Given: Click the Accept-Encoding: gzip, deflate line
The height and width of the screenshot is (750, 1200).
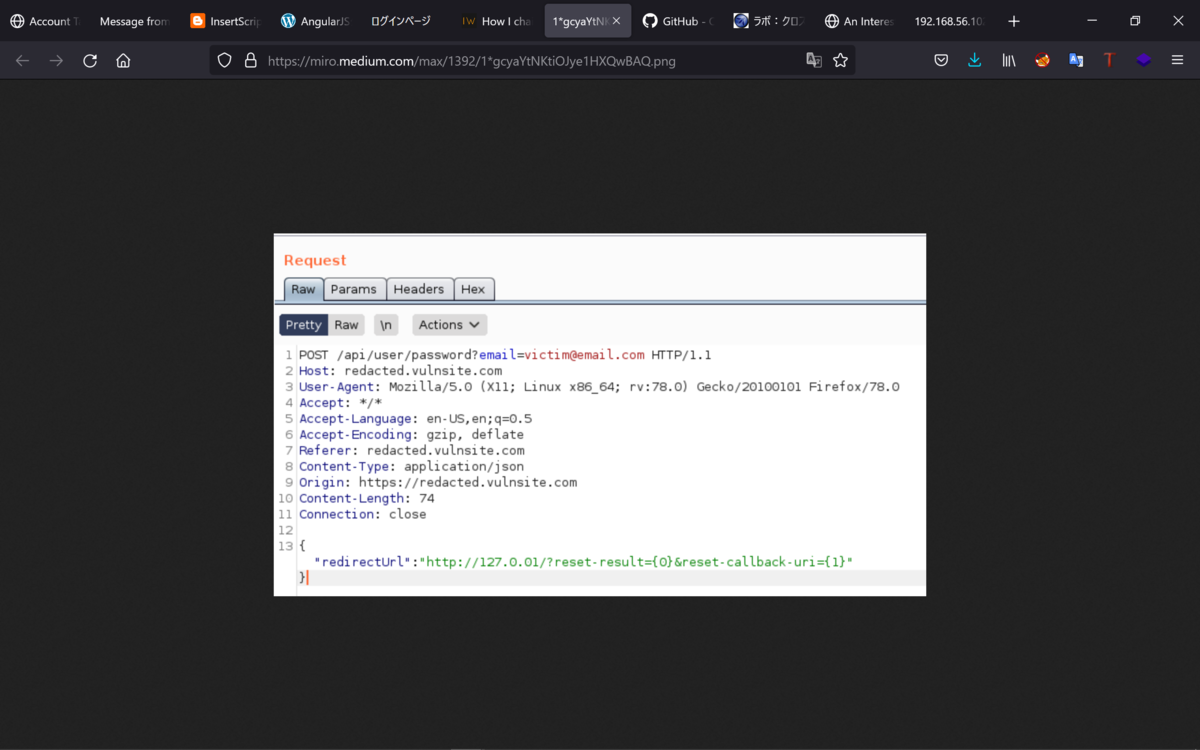Looking at the screenshot, I should (x=411, y=435).
